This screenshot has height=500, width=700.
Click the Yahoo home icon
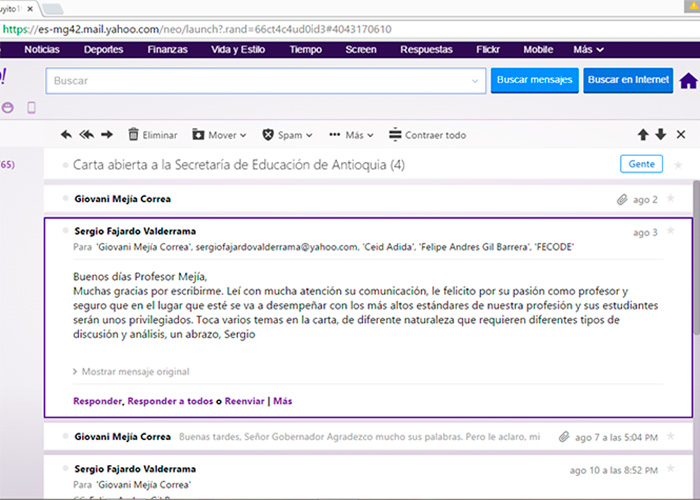pos(688,81)
